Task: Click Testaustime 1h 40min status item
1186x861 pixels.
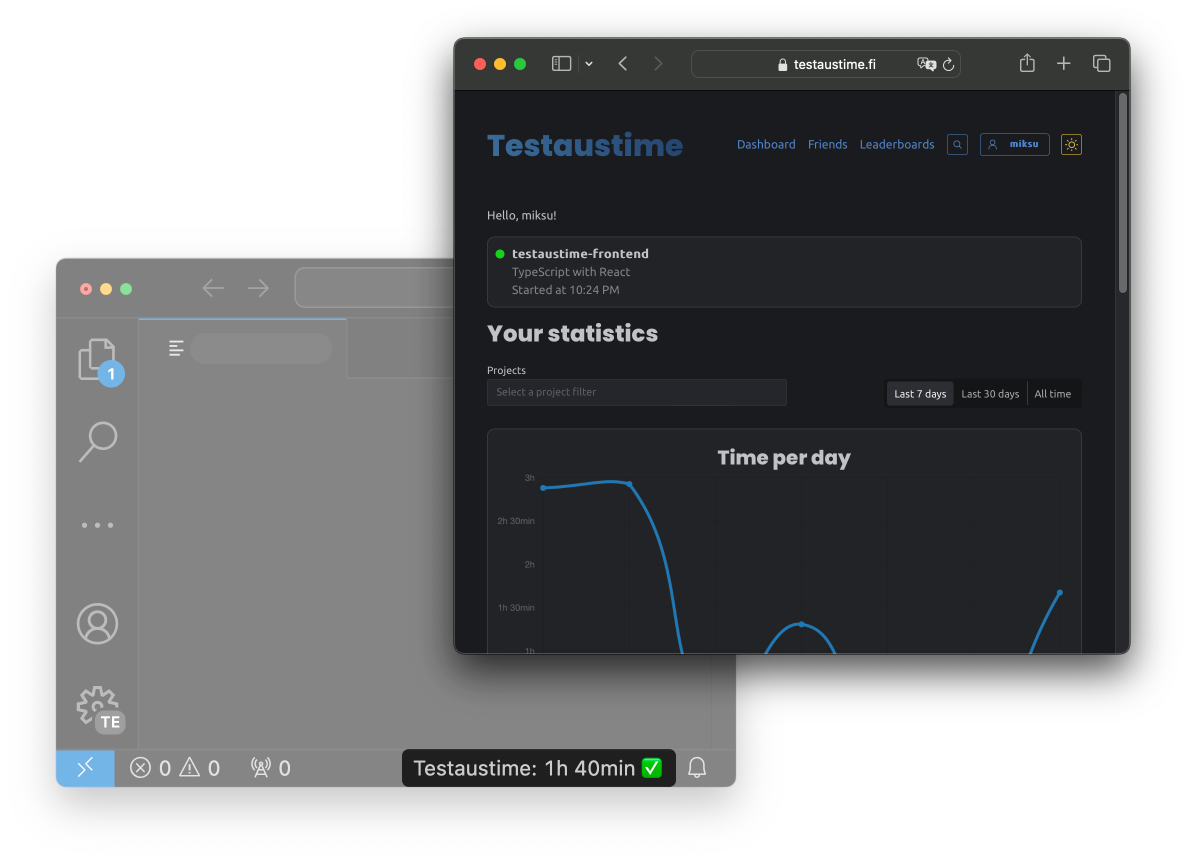Action: point(539,768)
